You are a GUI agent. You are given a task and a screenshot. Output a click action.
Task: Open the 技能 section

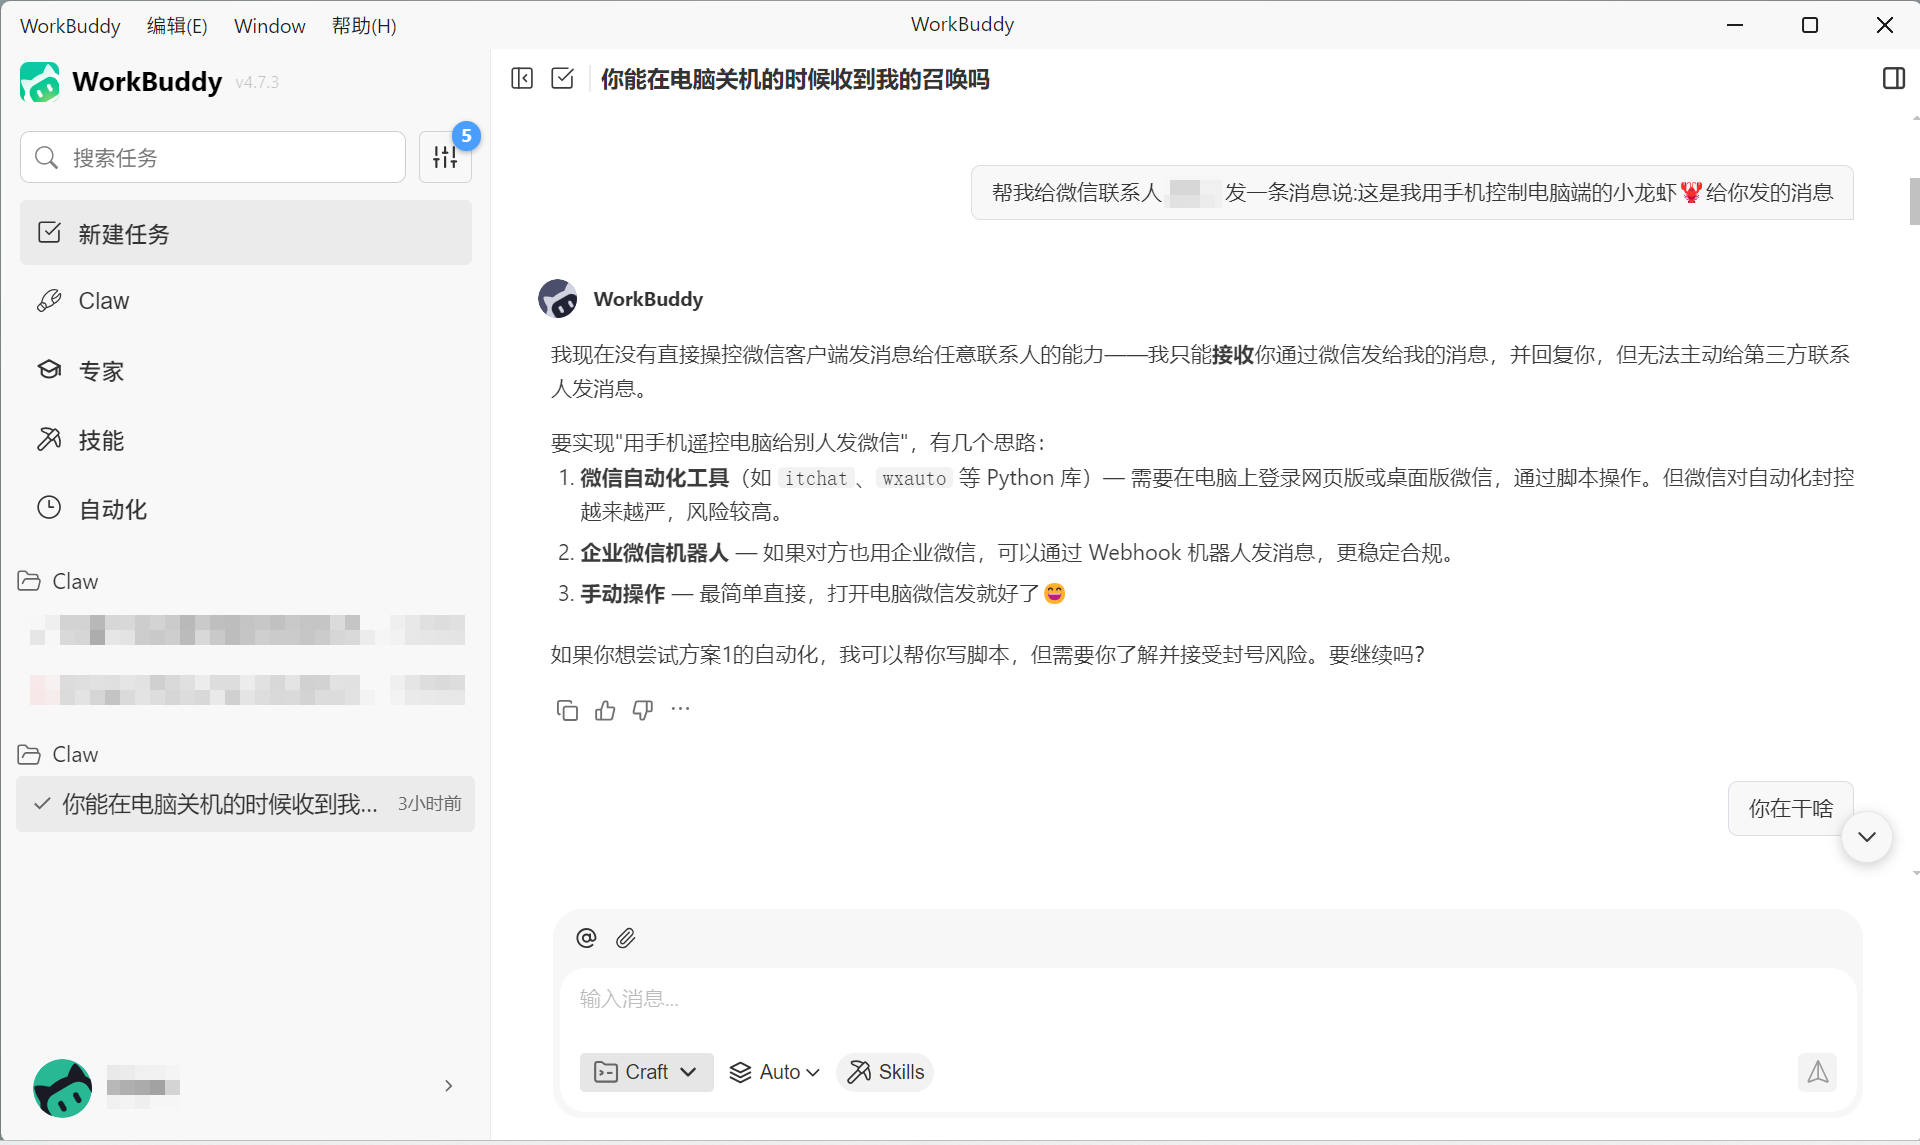pyautogui.click(x=246, y=440)
